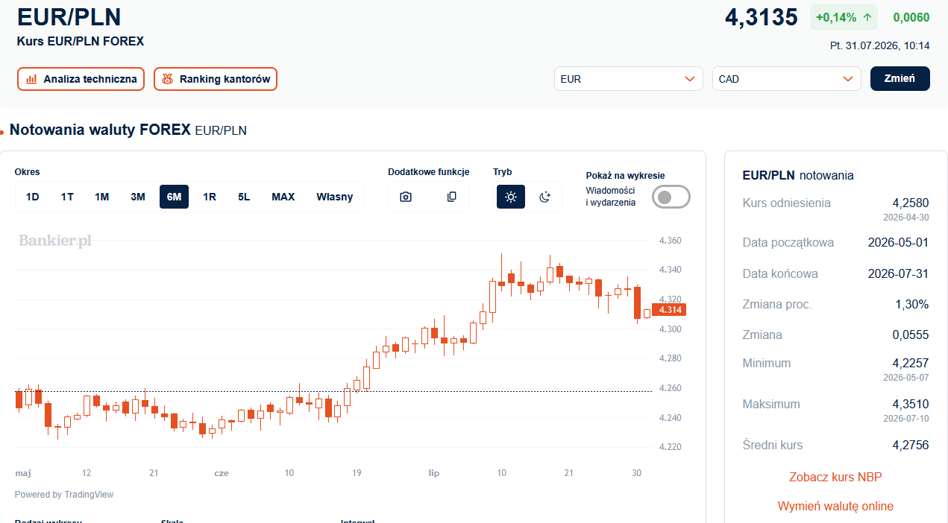948x523 pixels.
Task: Click the 'cze' label on the time axis
Action: point(221,473)
